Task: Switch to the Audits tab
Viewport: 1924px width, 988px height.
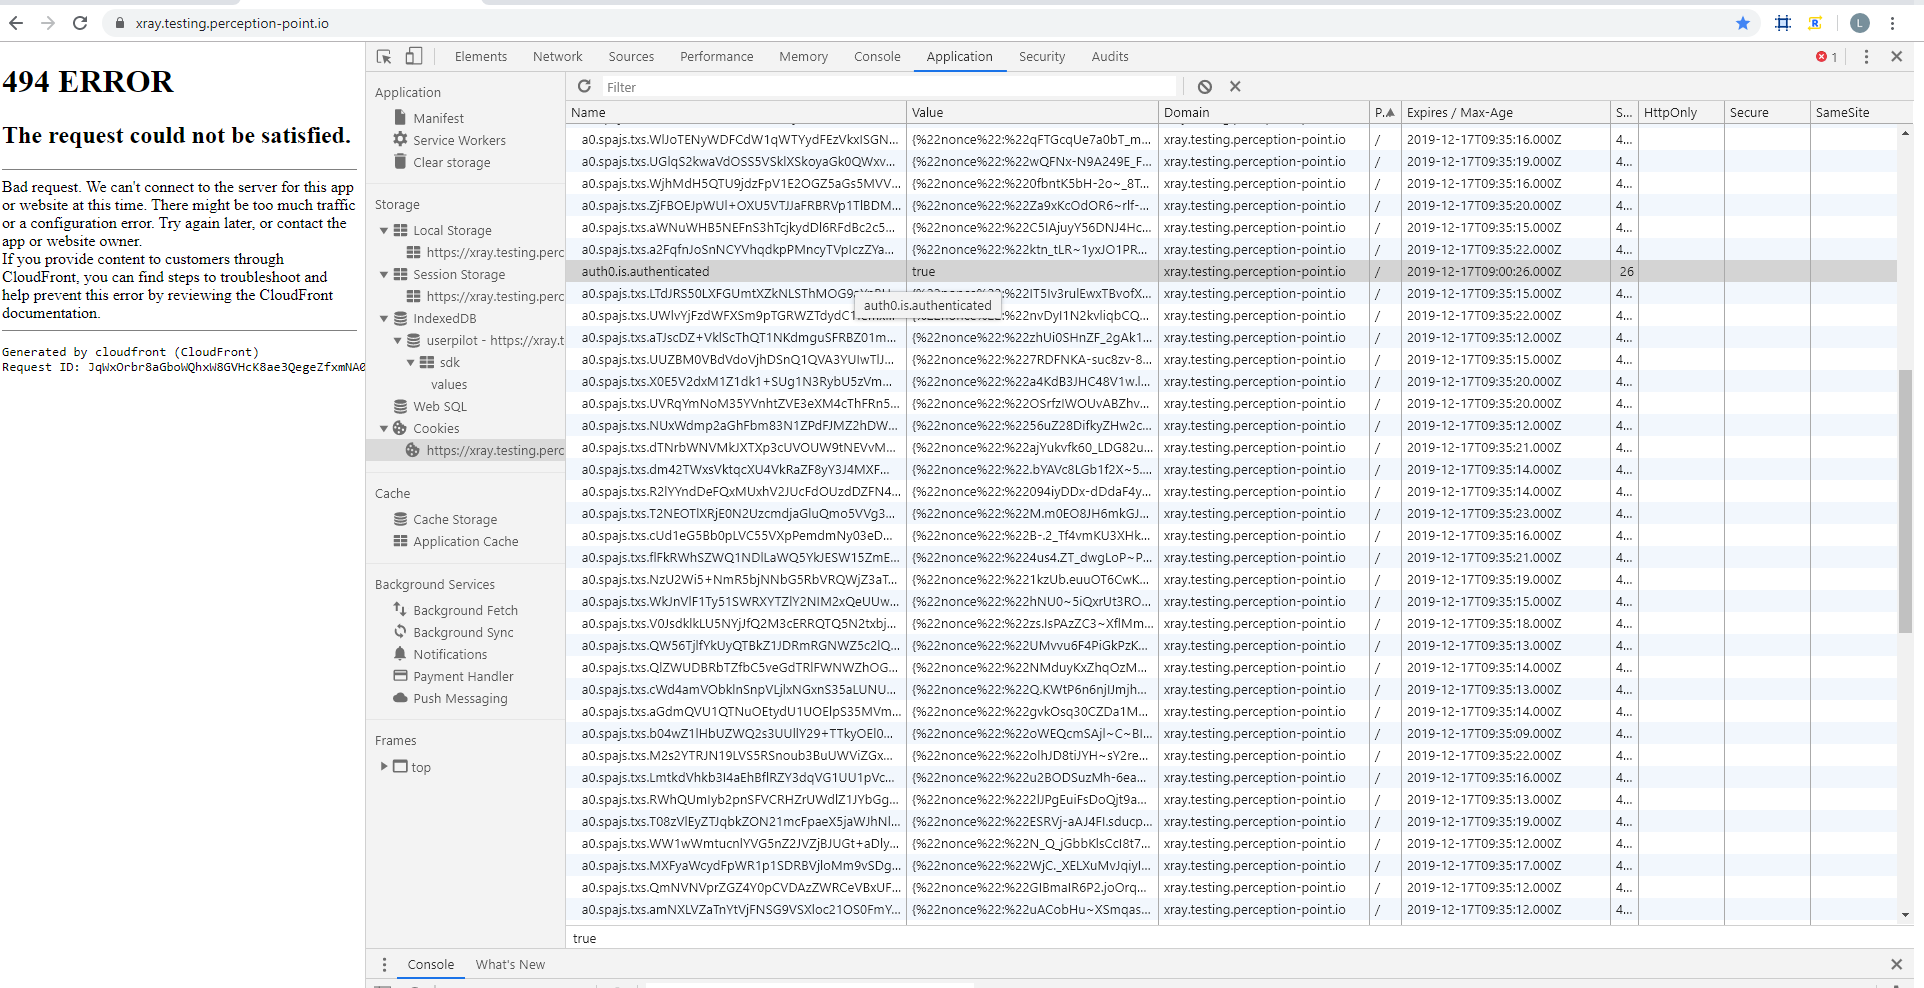Action: (x=1110, y=57)
